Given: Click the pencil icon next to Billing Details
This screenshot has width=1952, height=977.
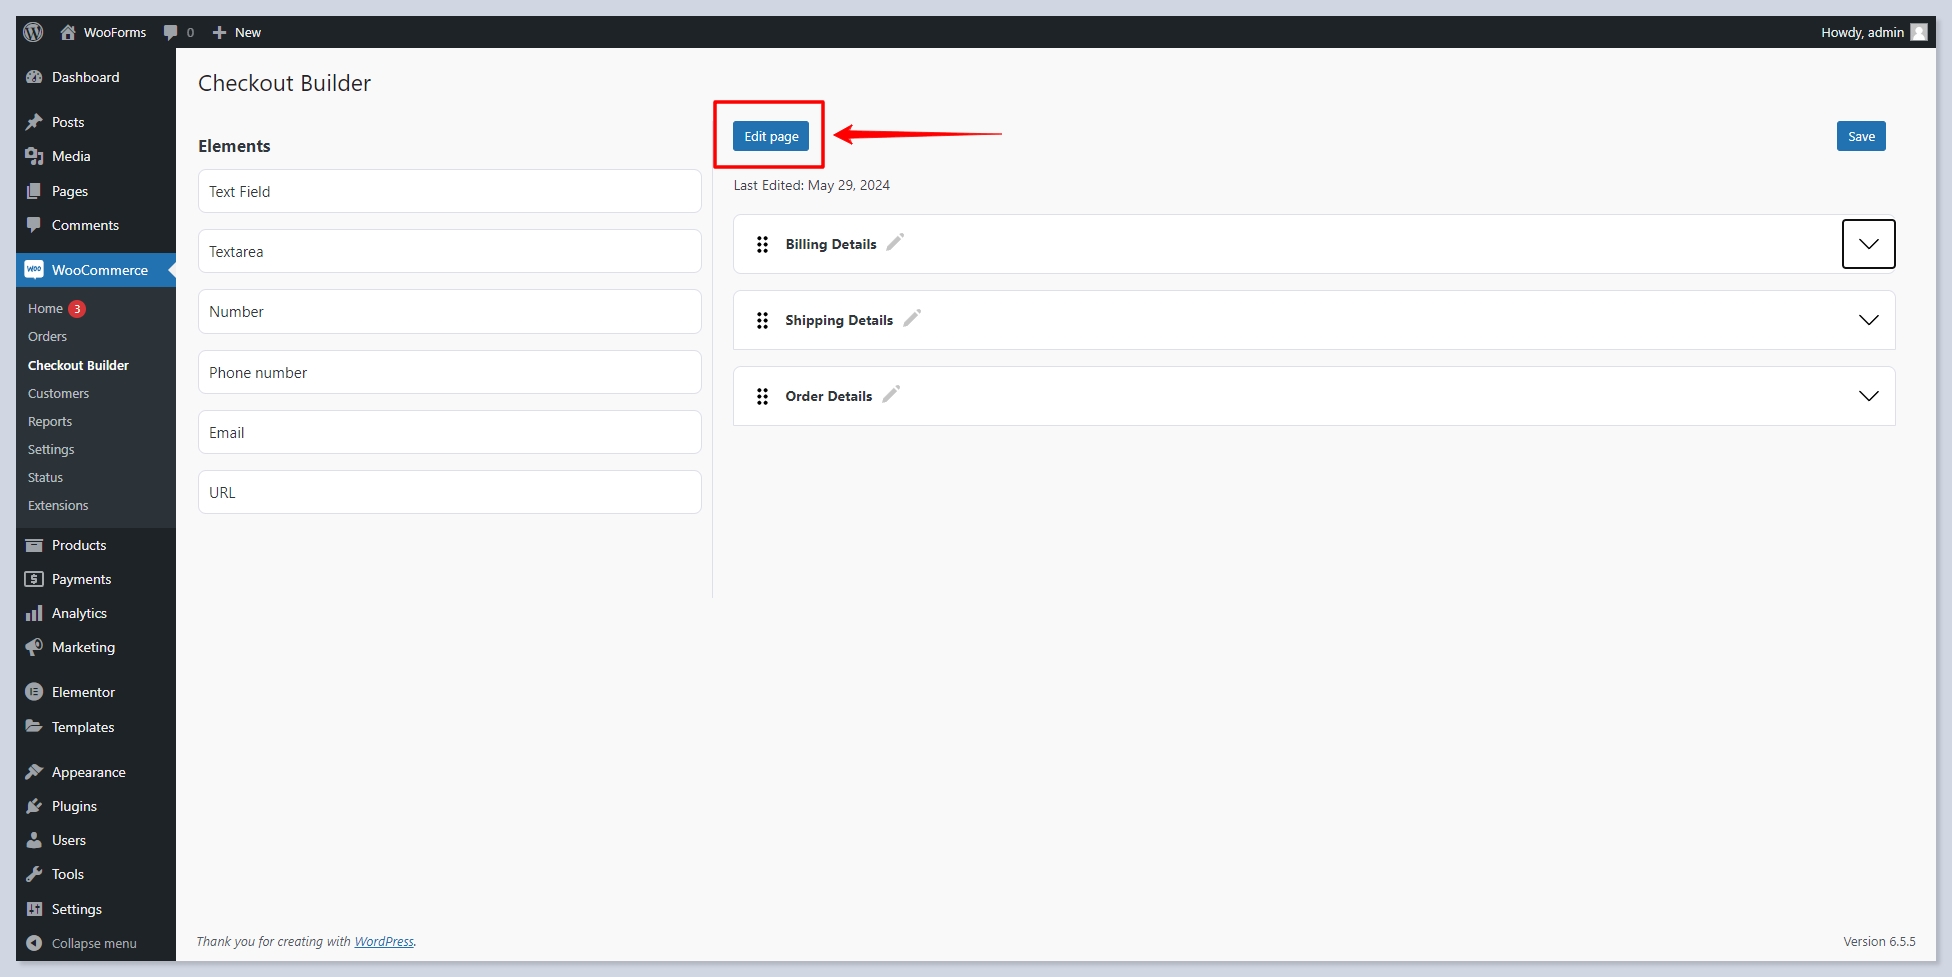Looking at the screenshot, I should tap(895, 242).
